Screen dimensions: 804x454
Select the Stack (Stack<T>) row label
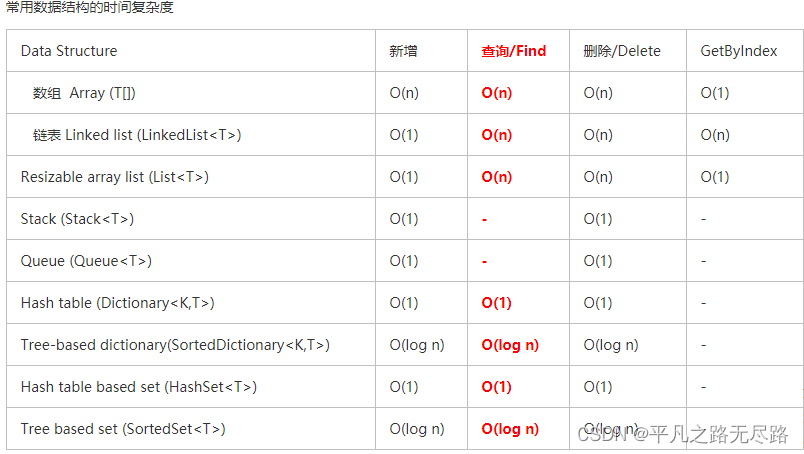(x=77, y=219)
